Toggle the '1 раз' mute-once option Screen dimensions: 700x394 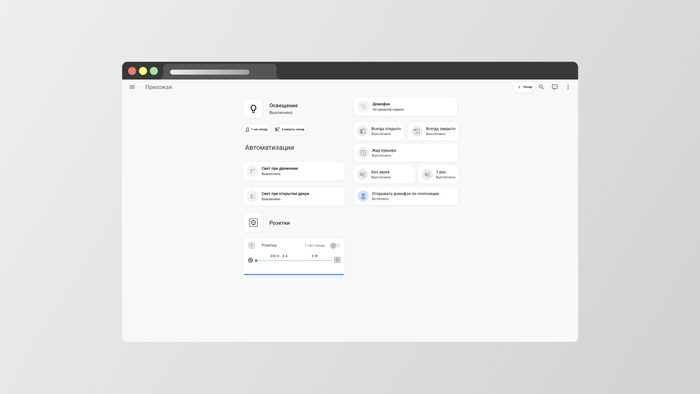[x=438, y=174]
